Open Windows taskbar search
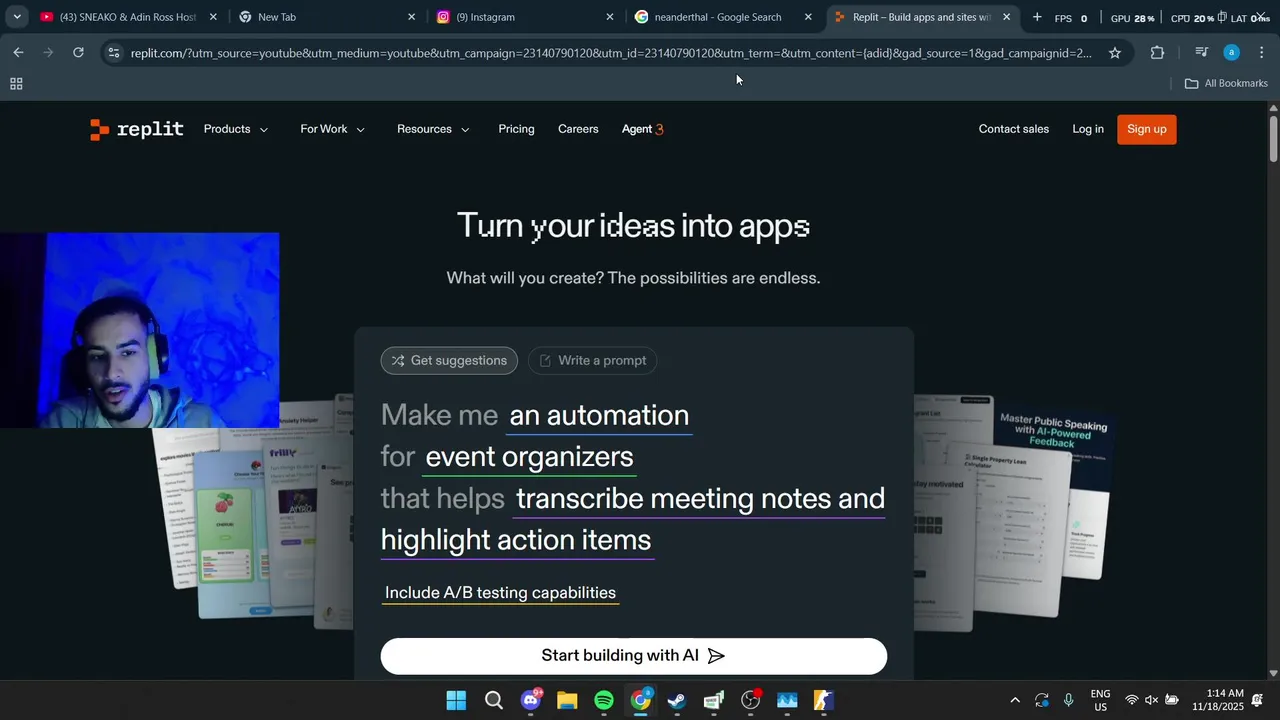Image resolution: width=1280 pixels, height=720 pixels. point(494,700)
